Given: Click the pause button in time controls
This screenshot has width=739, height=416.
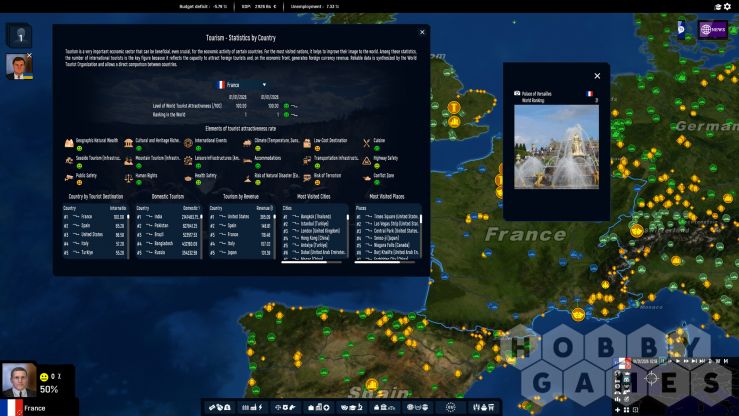Looking at the screenshot, I should (x=663, y=361).
